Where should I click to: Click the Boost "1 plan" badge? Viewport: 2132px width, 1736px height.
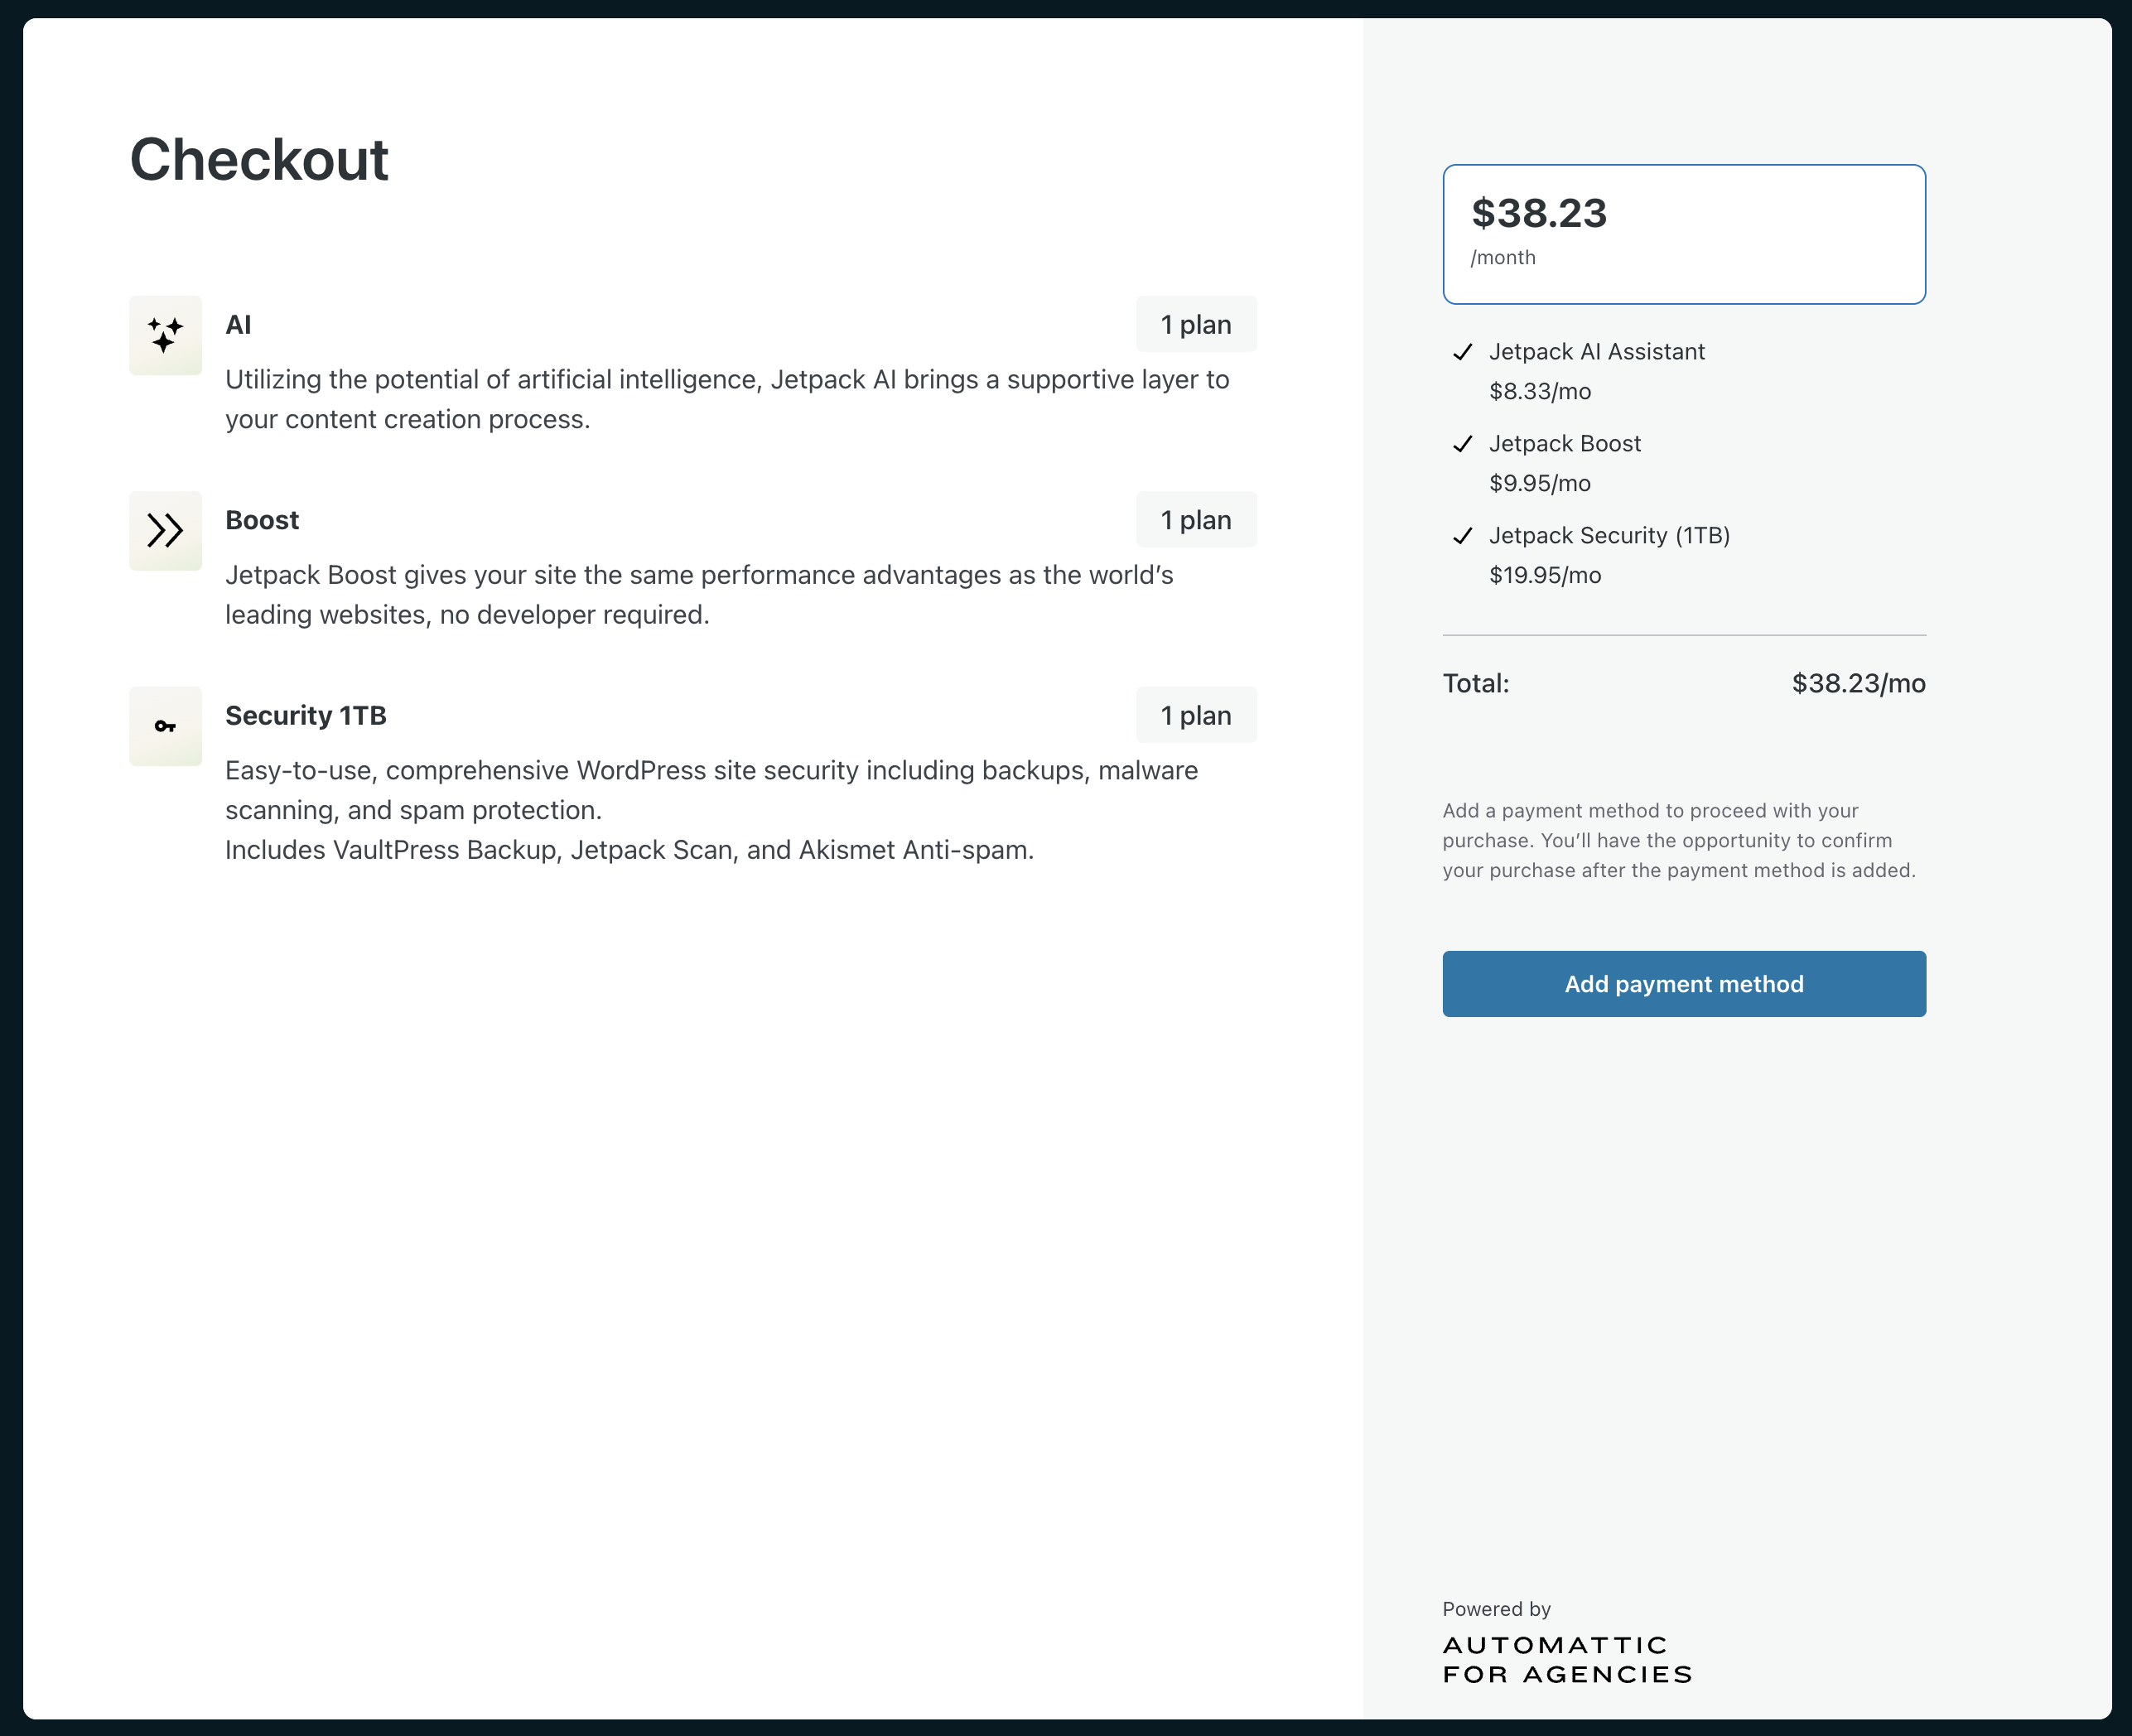1195,520
